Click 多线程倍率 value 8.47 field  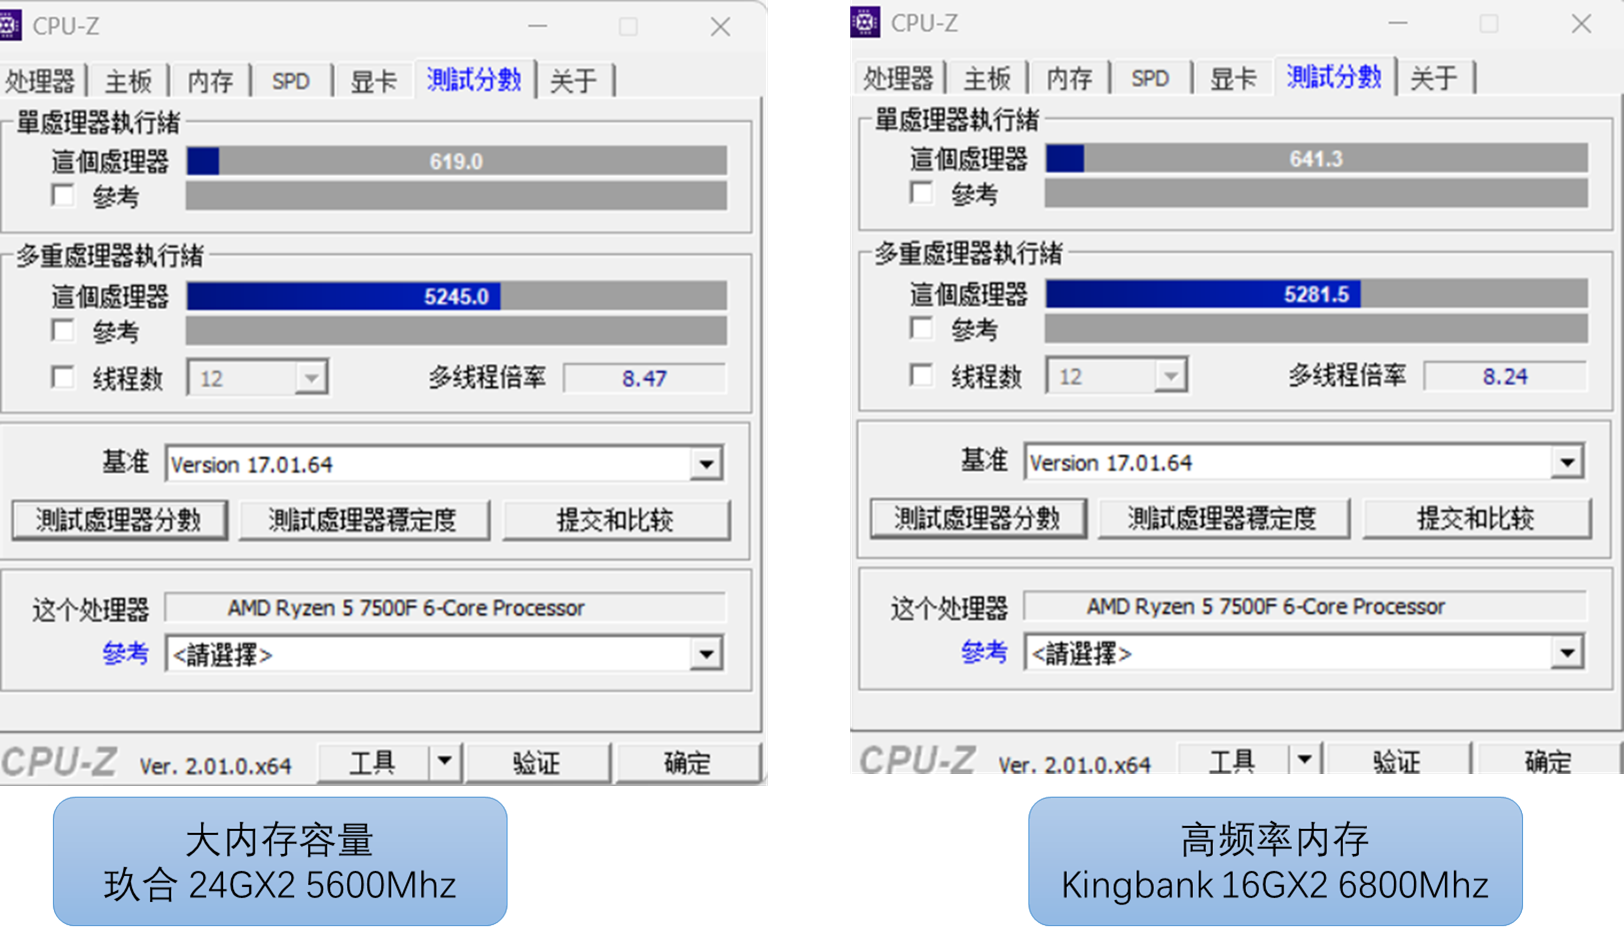[644, 378]
